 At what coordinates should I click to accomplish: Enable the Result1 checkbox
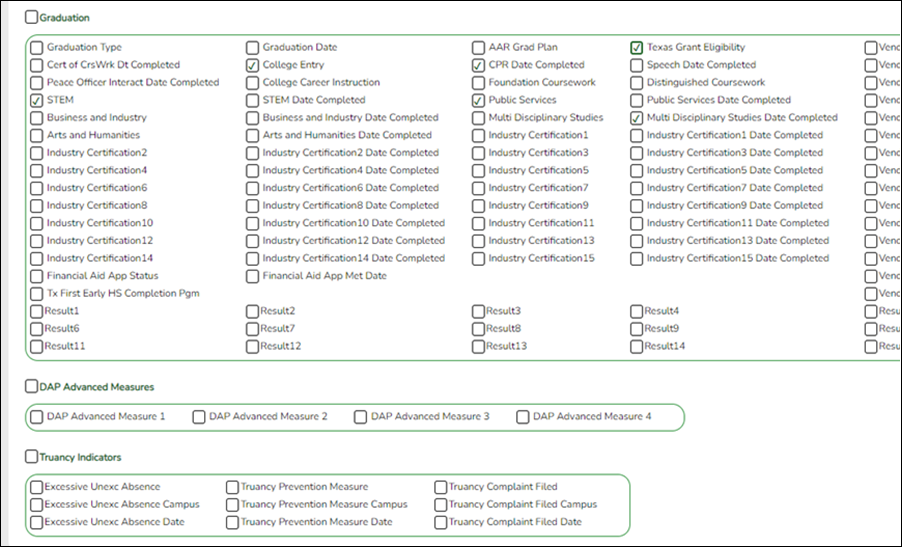[x=37, y=312]
